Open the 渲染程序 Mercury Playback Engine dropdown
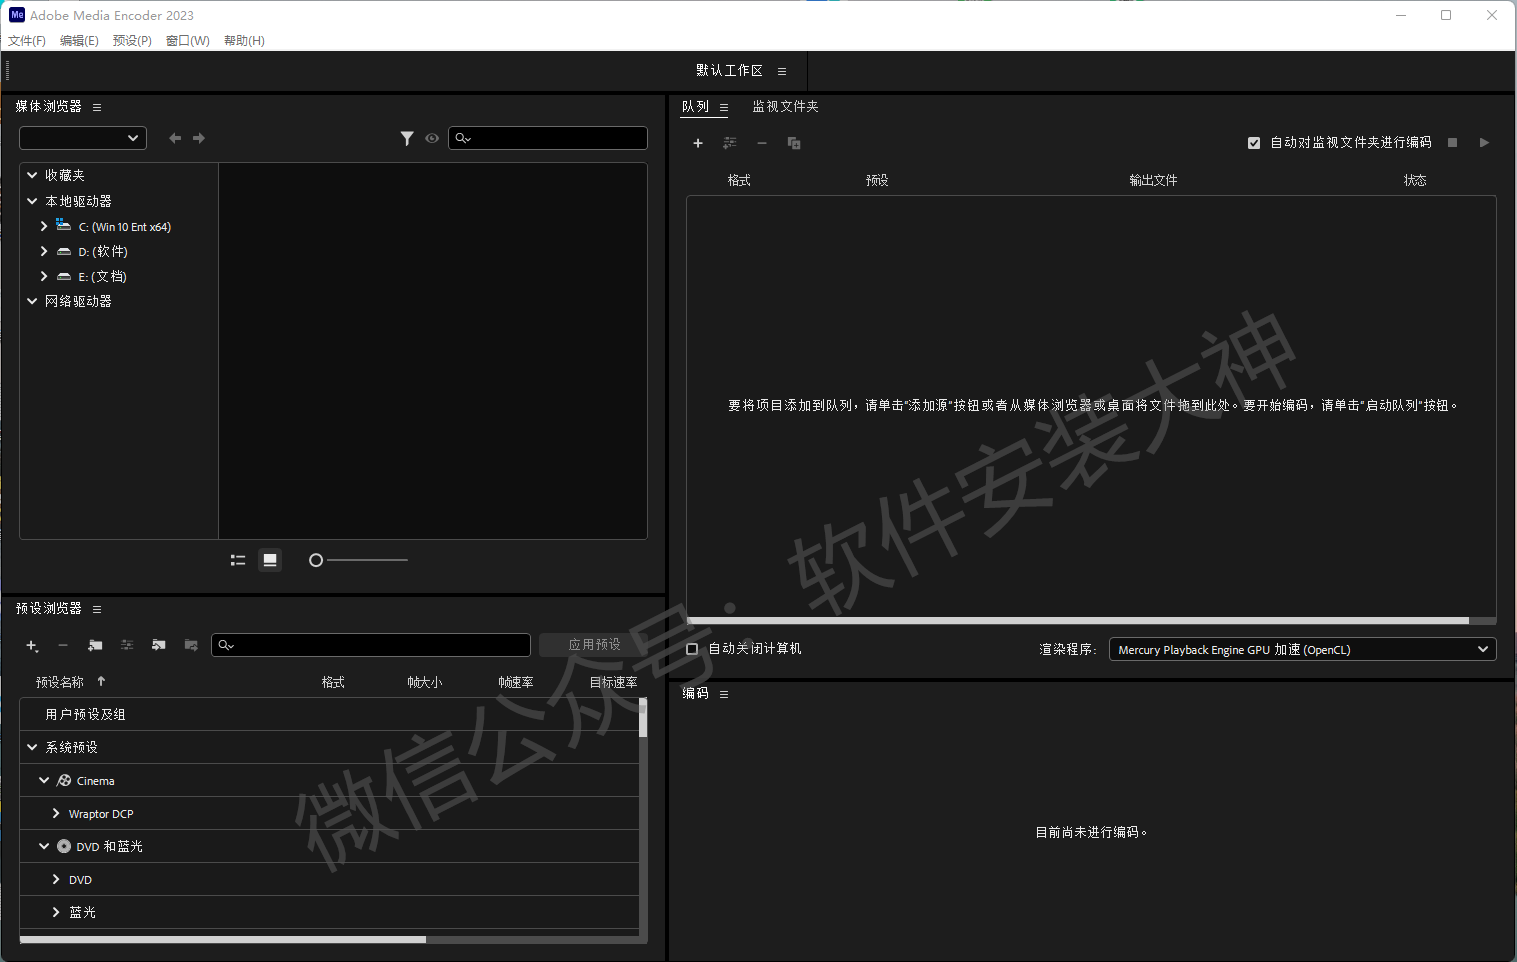This screenshot has width=1517, height=962. click(x=1302, y=649)
